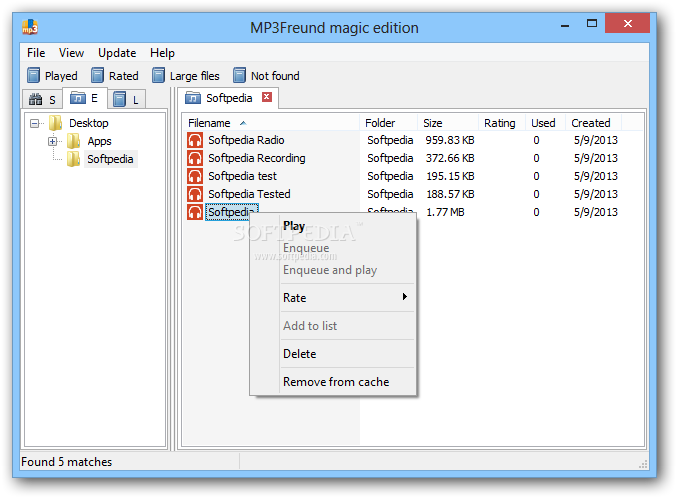Click the MP3Freund app icon in title bar
Screen dimensions: 677x498
[x=30, y=27]
